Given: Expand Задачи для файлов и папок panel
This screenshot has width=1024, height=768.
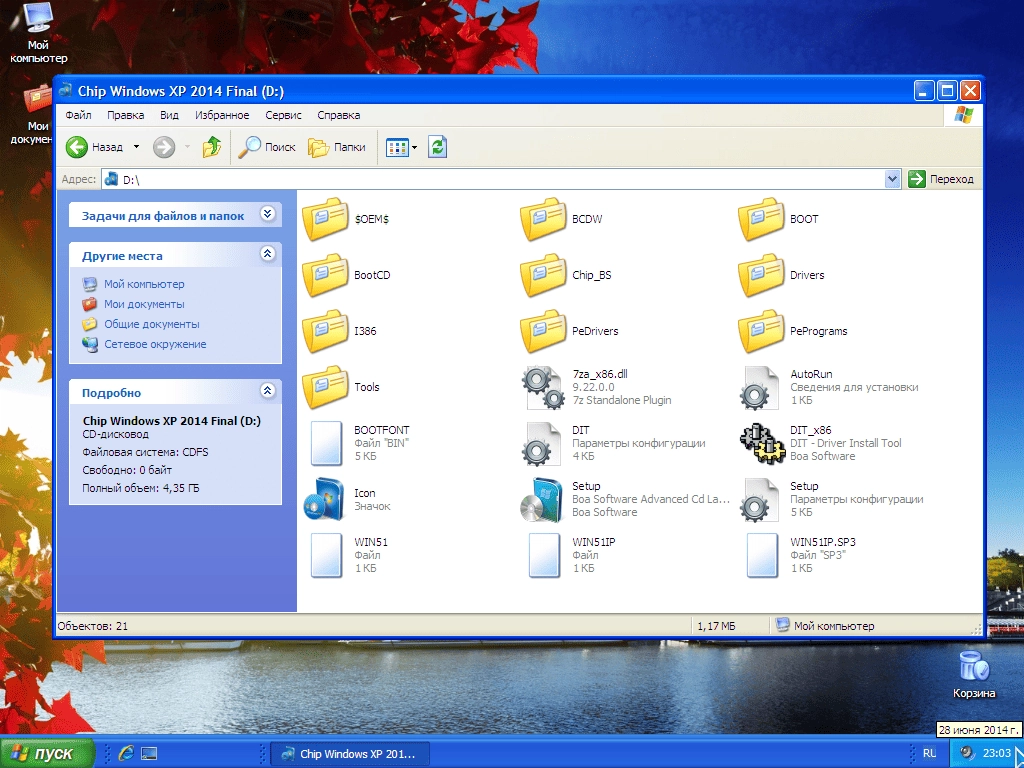Looking at the screenshot, I should 267,214.
